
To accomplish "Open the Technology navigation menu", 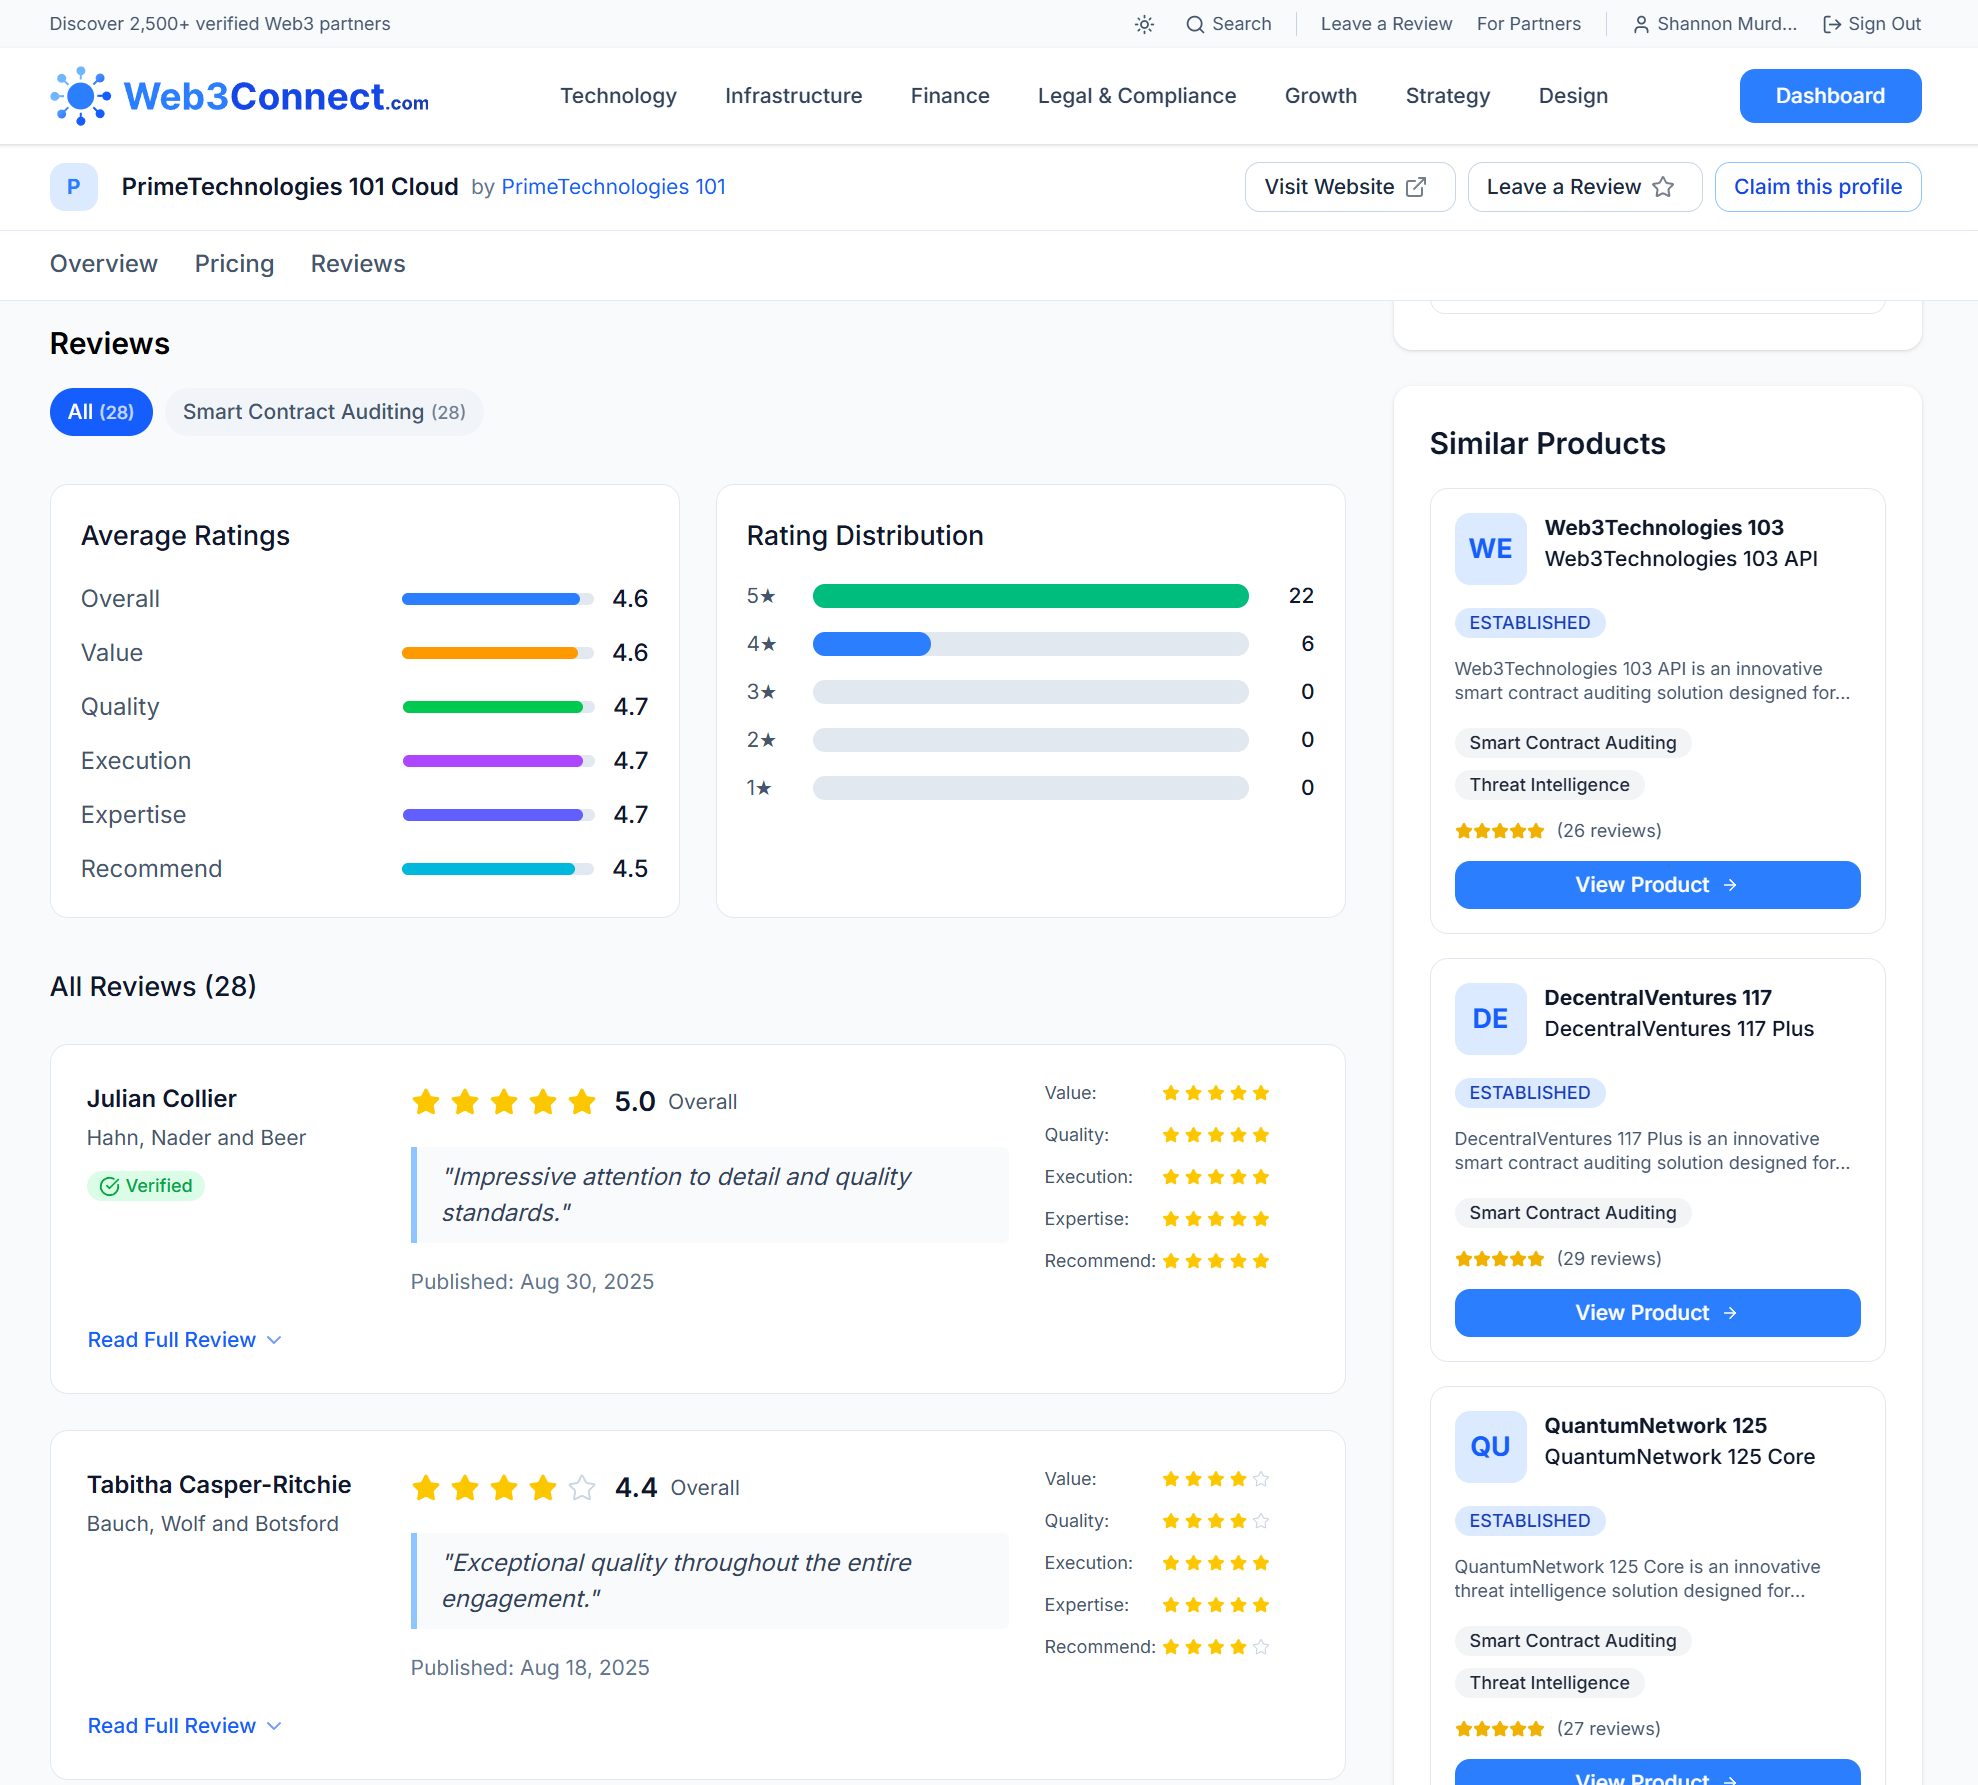I will (x=618, y=96).
